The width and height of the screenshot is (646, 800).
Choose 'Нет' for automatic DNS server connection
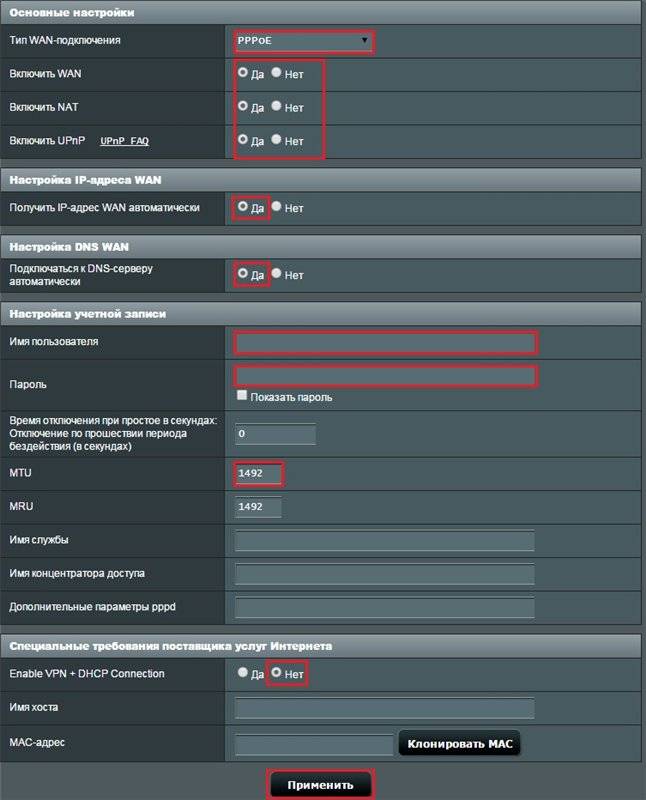277,274
